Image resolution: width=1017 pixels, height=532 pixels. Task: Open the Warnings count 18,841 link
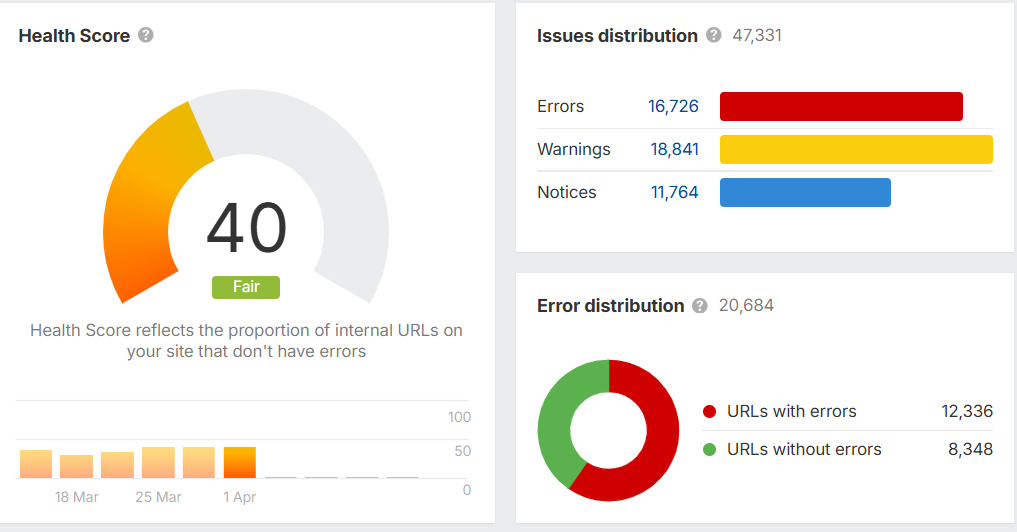coord(674,150)
